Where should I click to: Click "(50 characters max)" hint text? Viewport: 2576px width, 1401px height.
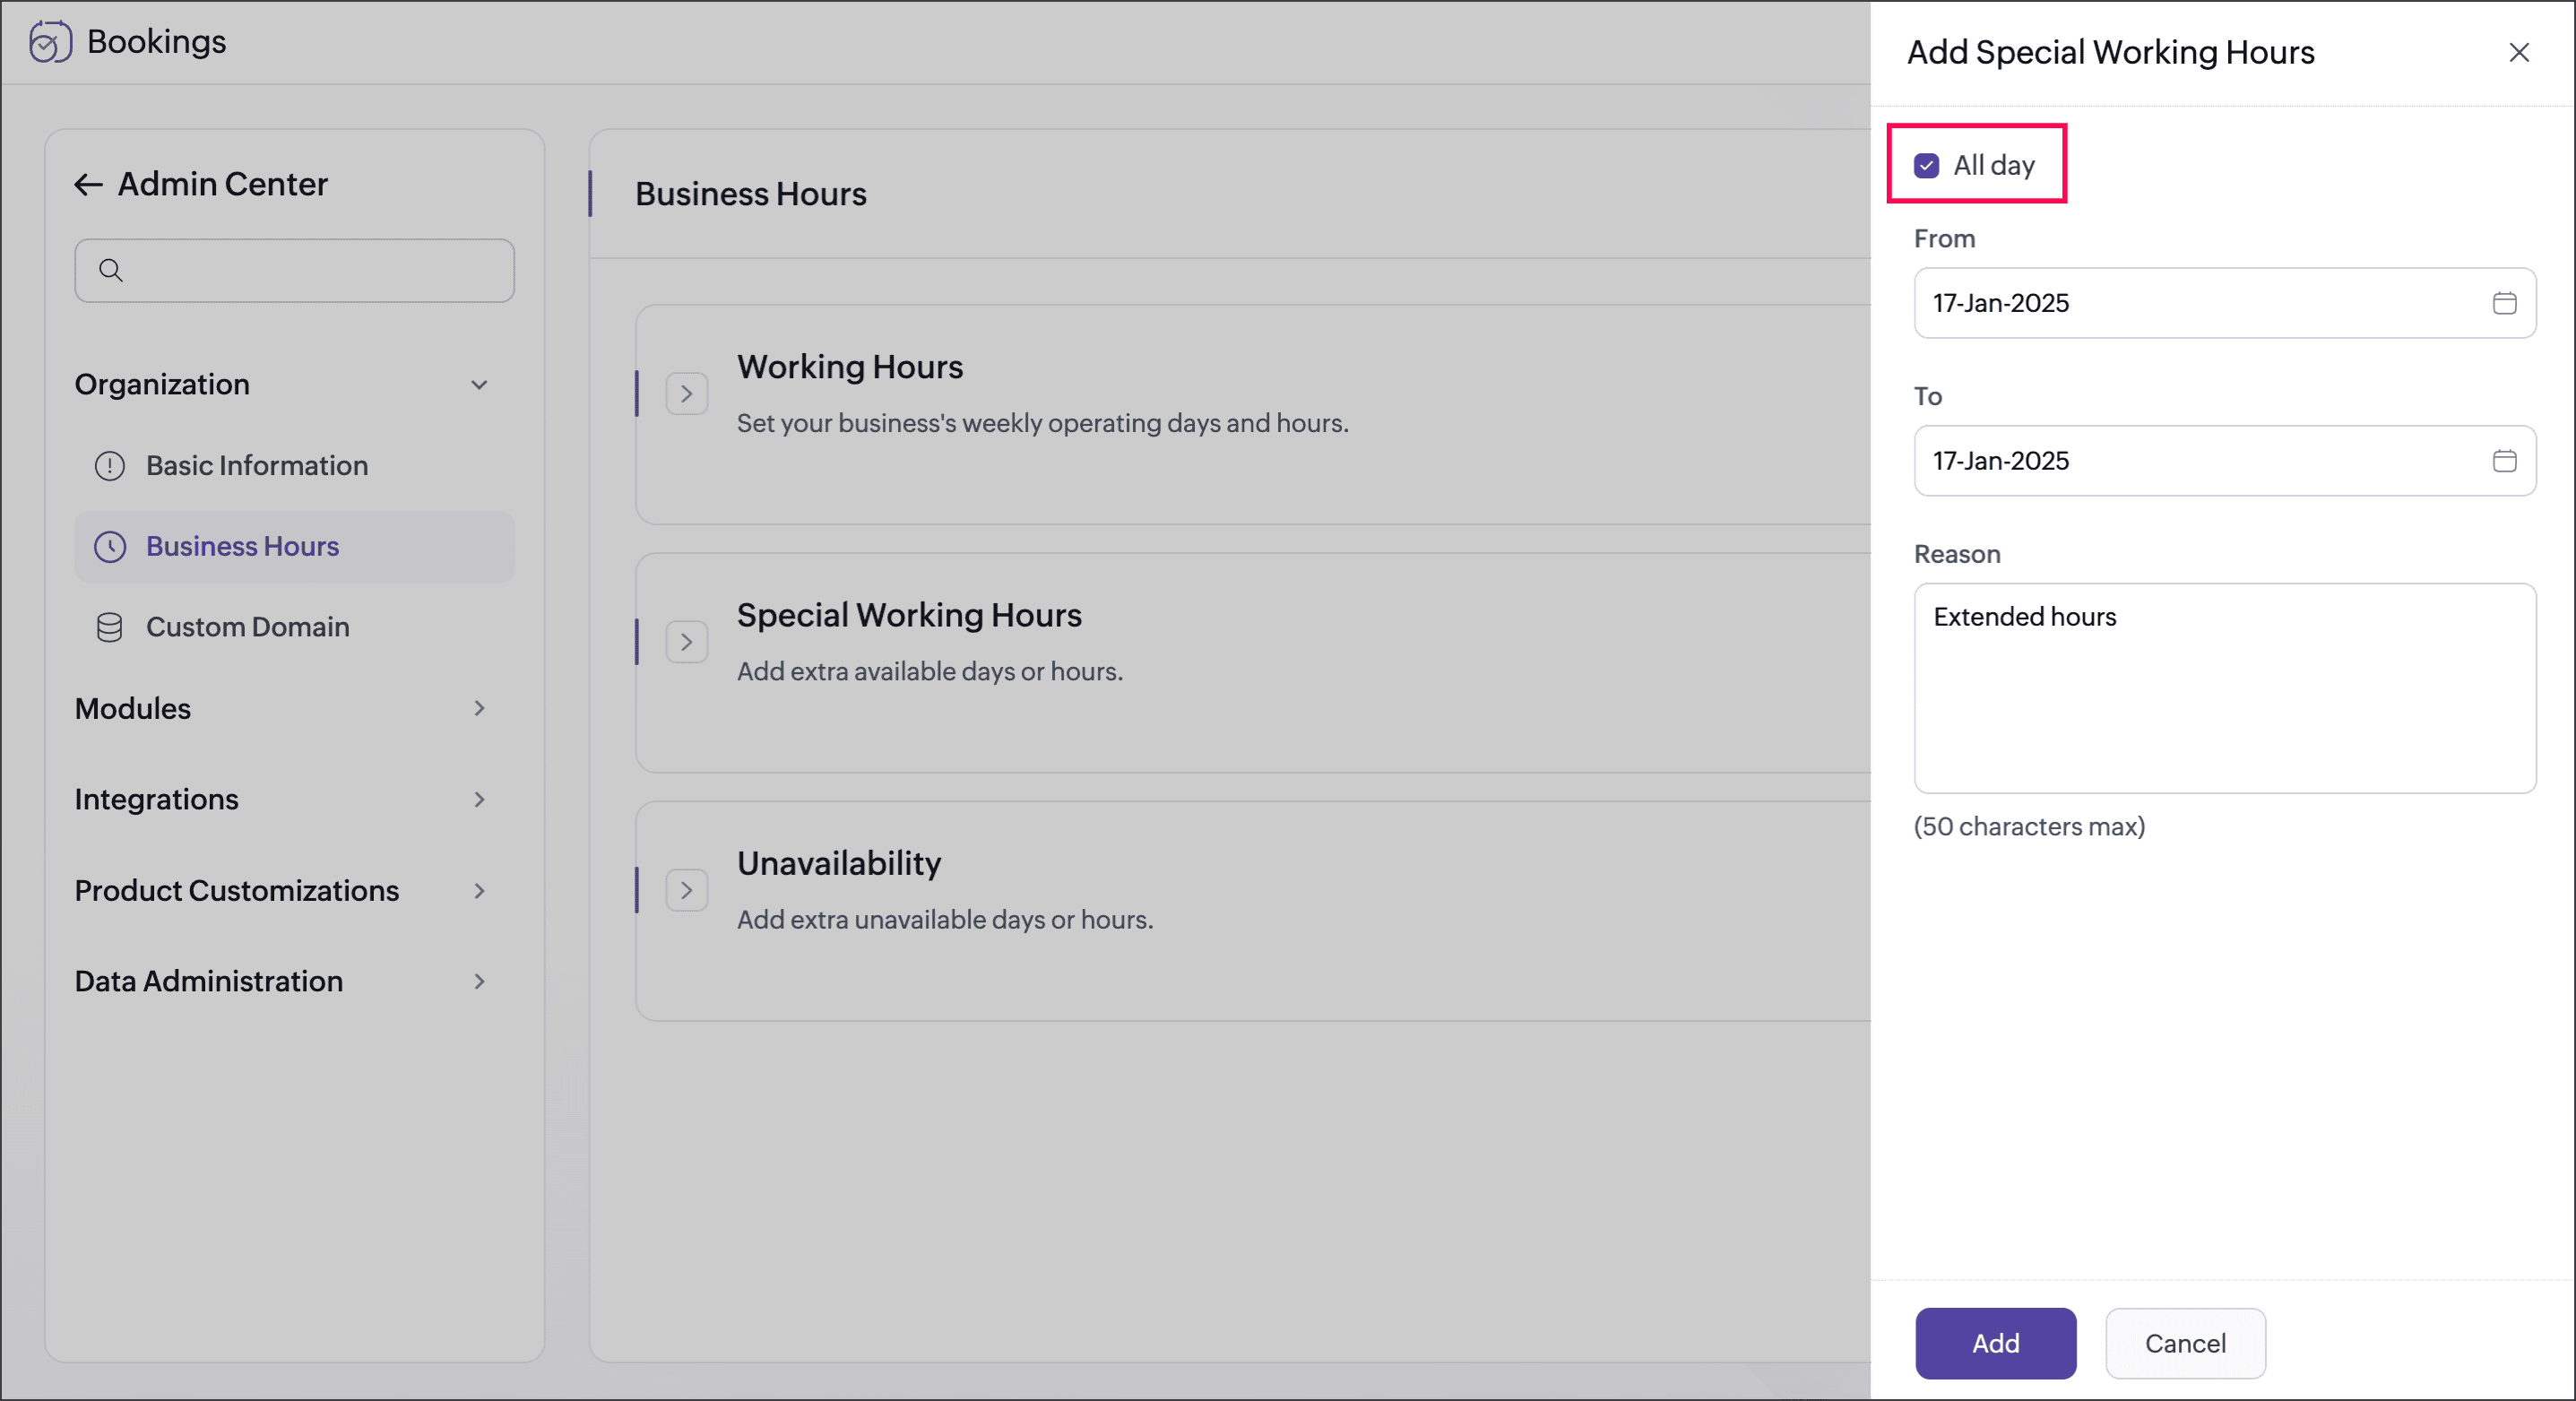[x=2029, y=827]
